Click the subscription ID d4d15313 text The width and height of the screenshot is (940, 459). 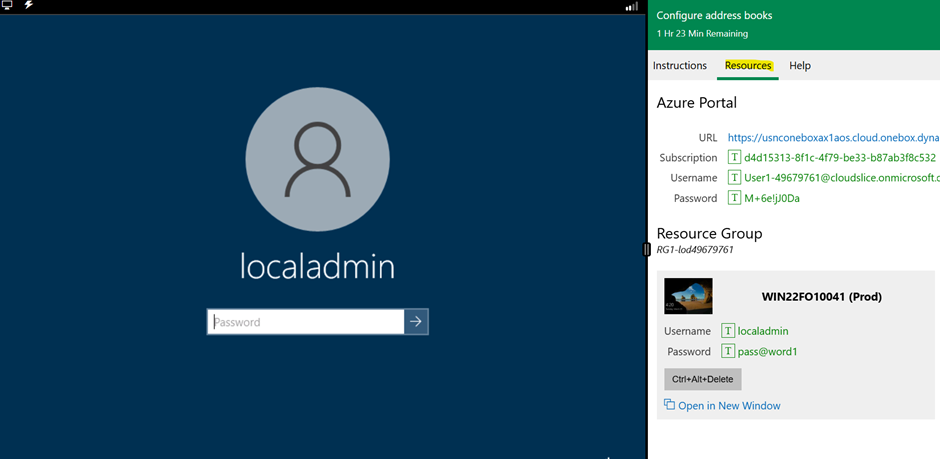coord(840,158)
